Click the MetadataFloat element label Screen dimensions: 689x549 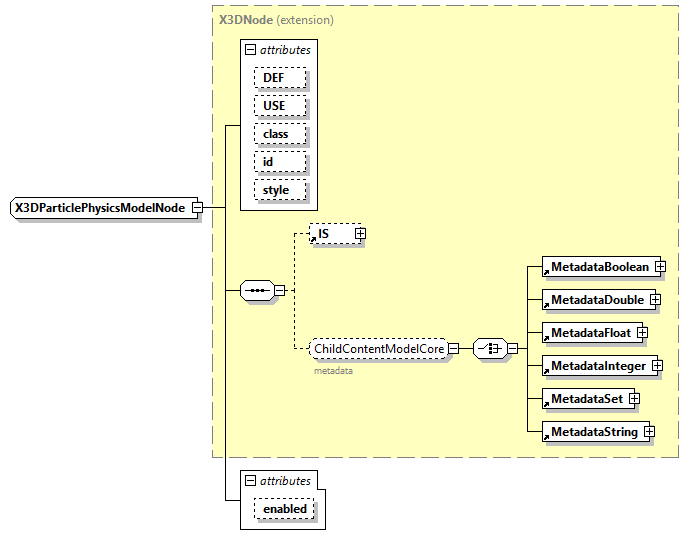(x=591, y=333)
